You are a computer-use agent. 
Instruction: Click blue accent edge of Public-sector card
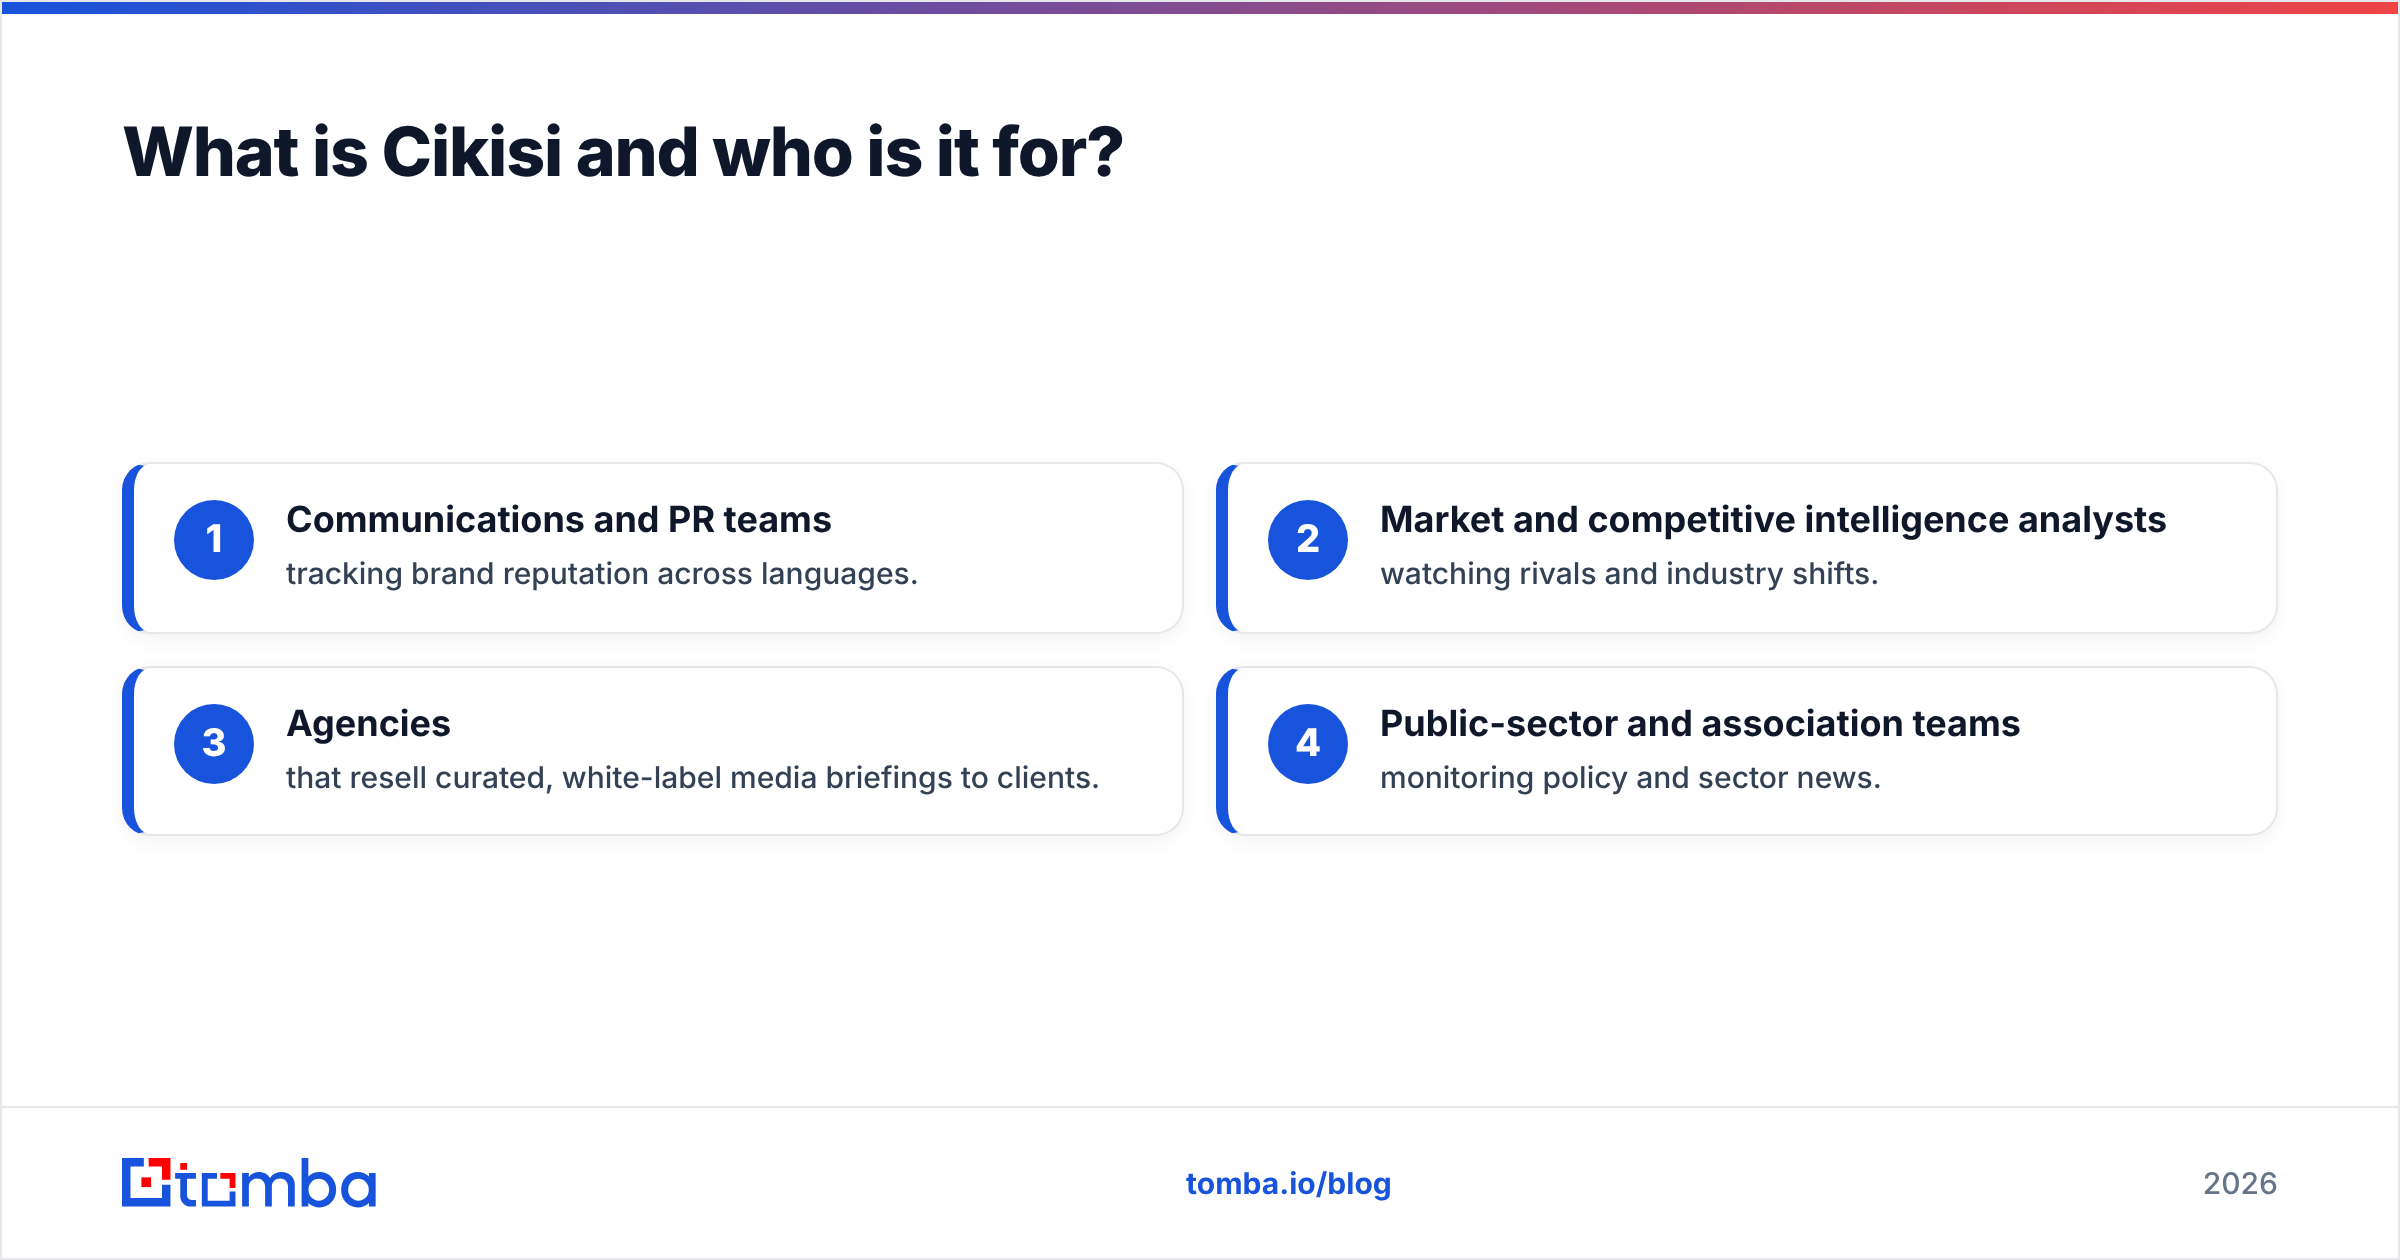(1222, 751)
